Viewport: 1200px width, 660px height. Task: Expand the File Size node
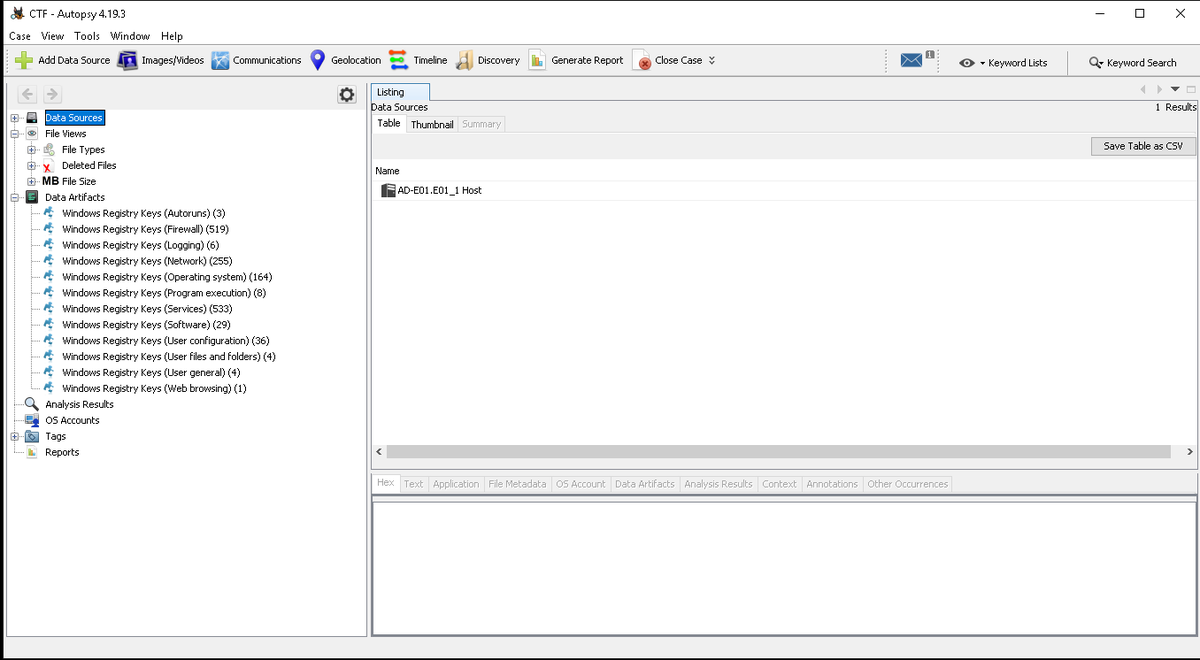[32, 181]
